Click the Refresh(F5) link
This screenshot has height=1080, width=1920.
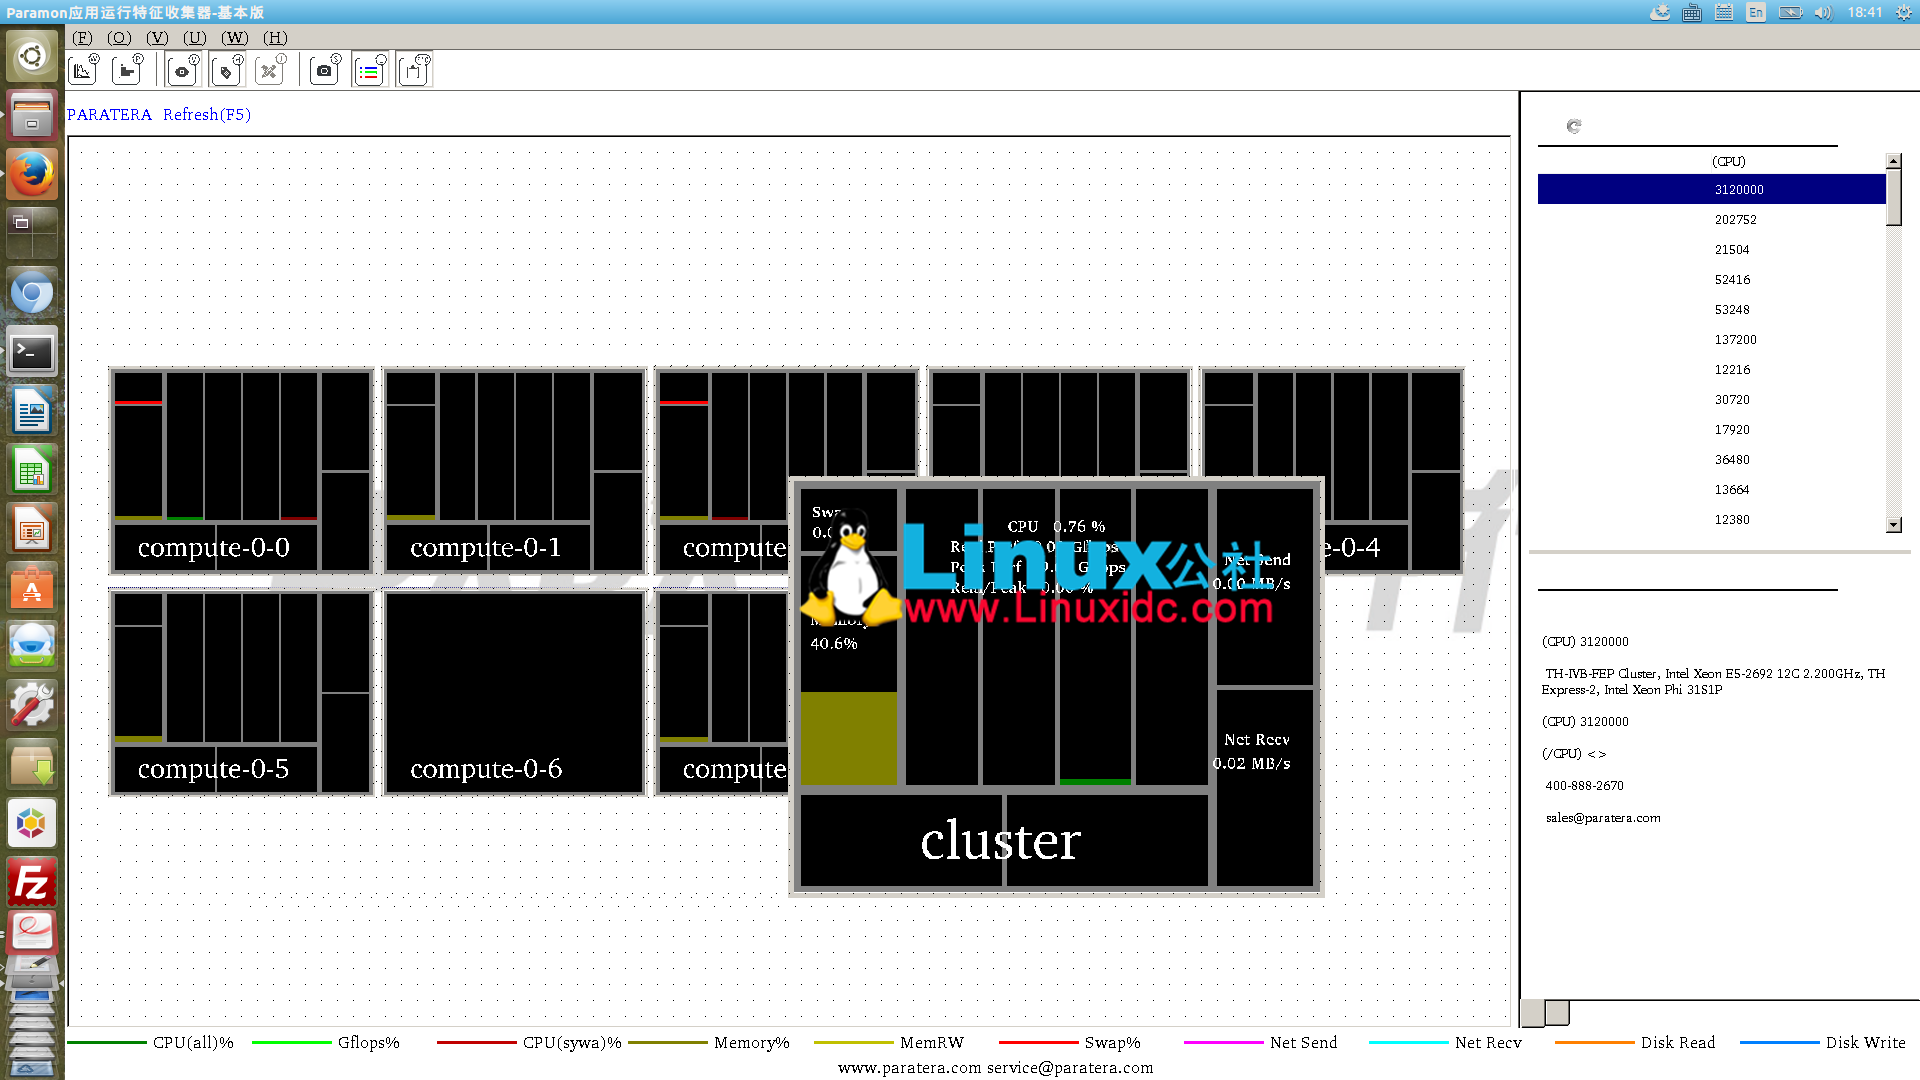pos(207,115)
